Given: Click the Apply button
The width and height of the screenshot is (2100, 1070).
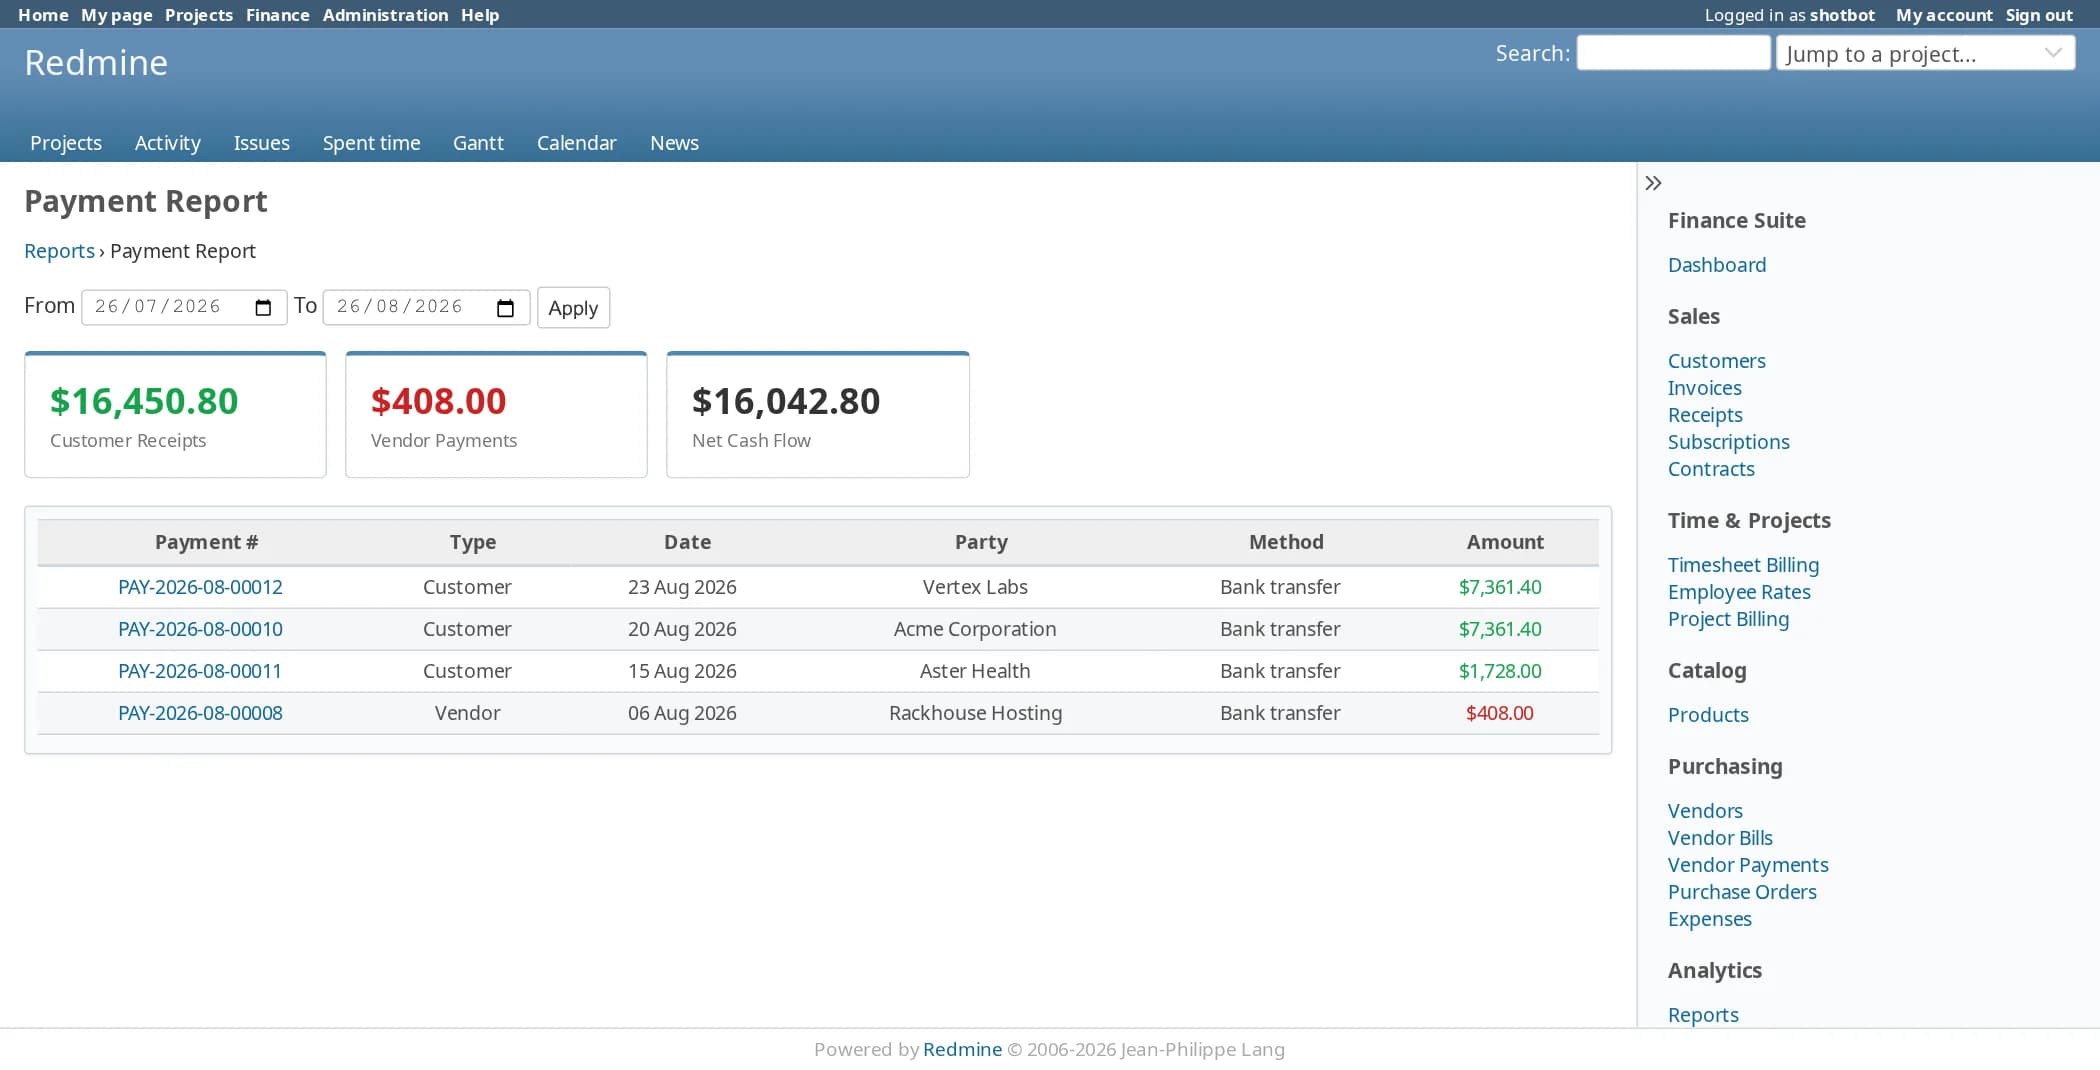Looking at the screenshot, I should [x=573, y=308].
